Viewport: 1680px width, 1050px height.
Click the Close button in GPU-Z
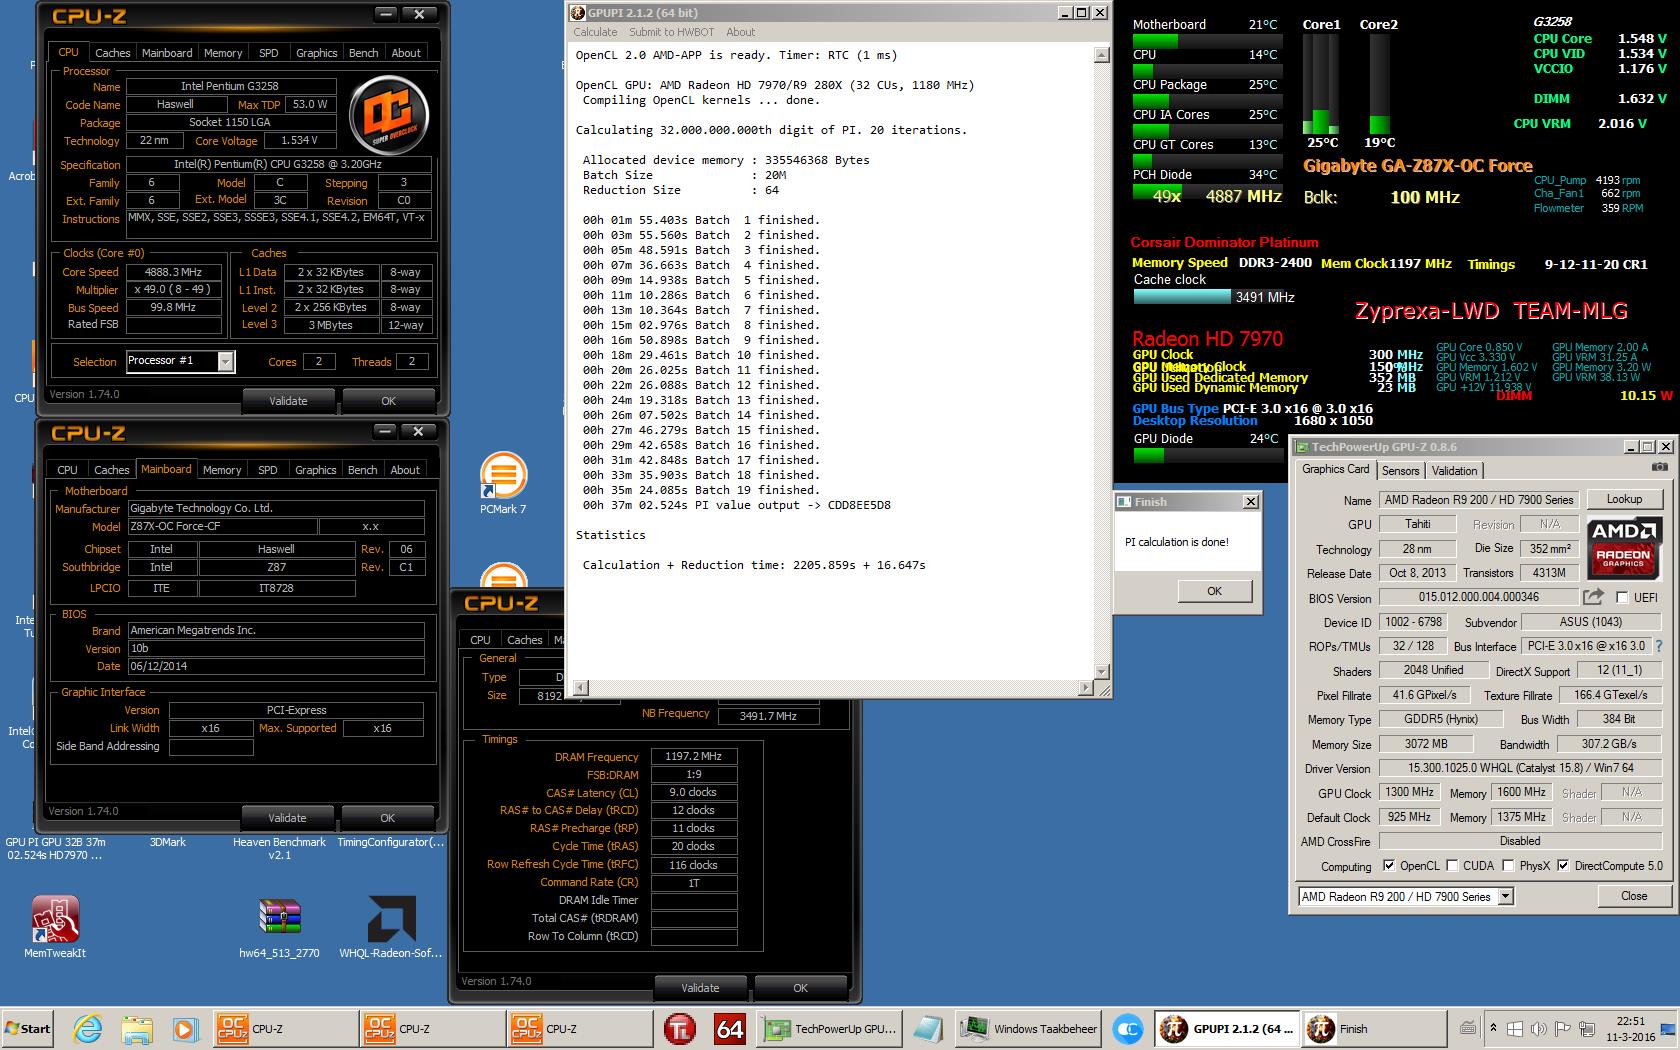point(1634,896)
